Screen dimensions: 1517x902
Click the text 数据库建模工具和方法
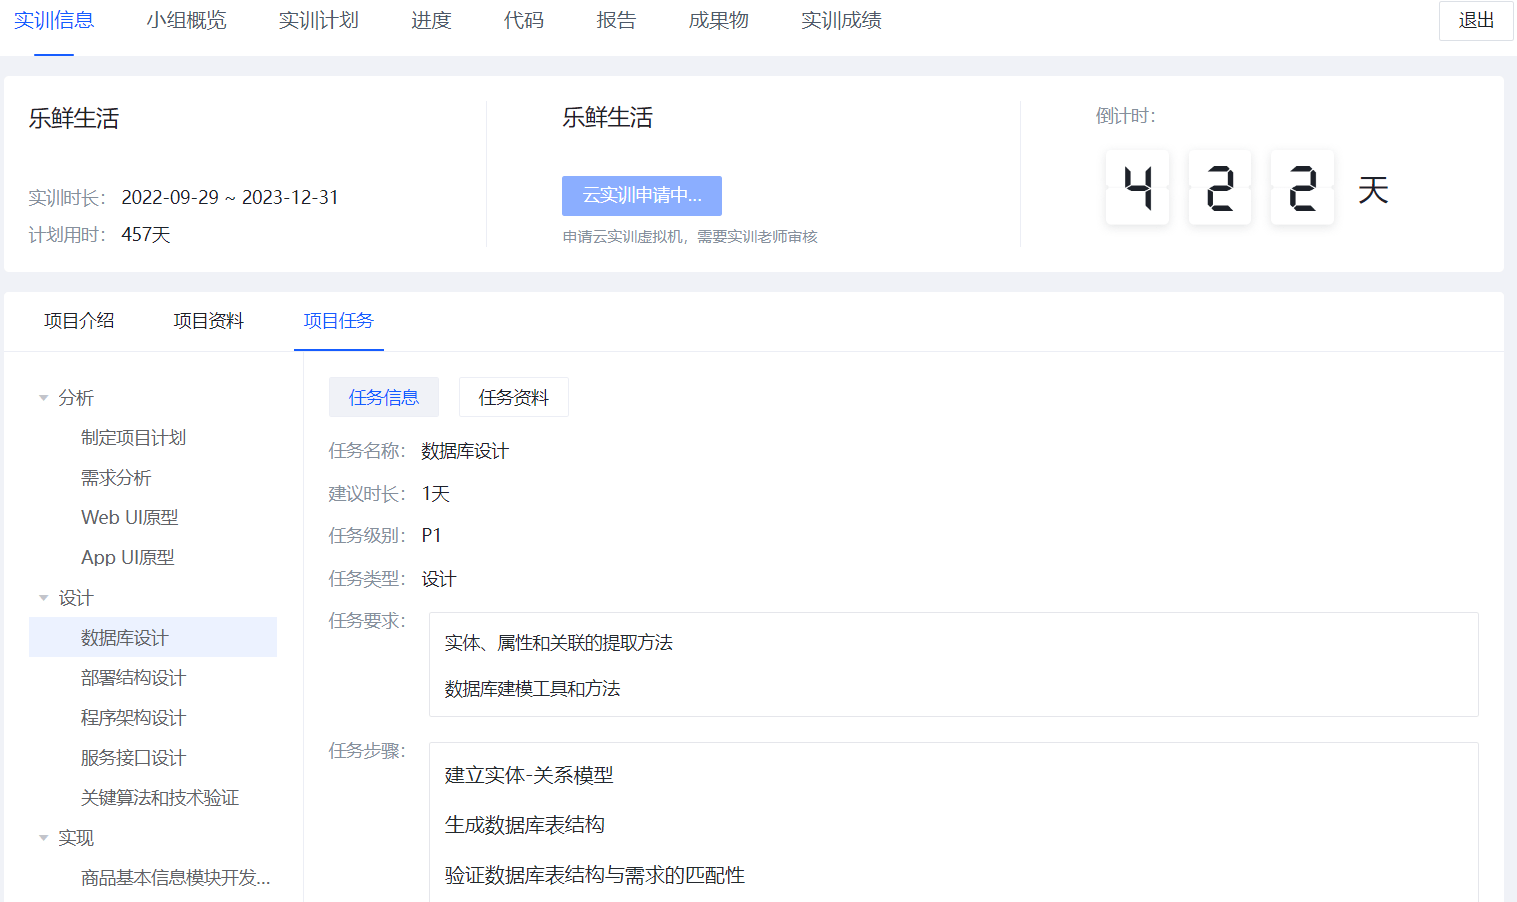pos(533,688)
